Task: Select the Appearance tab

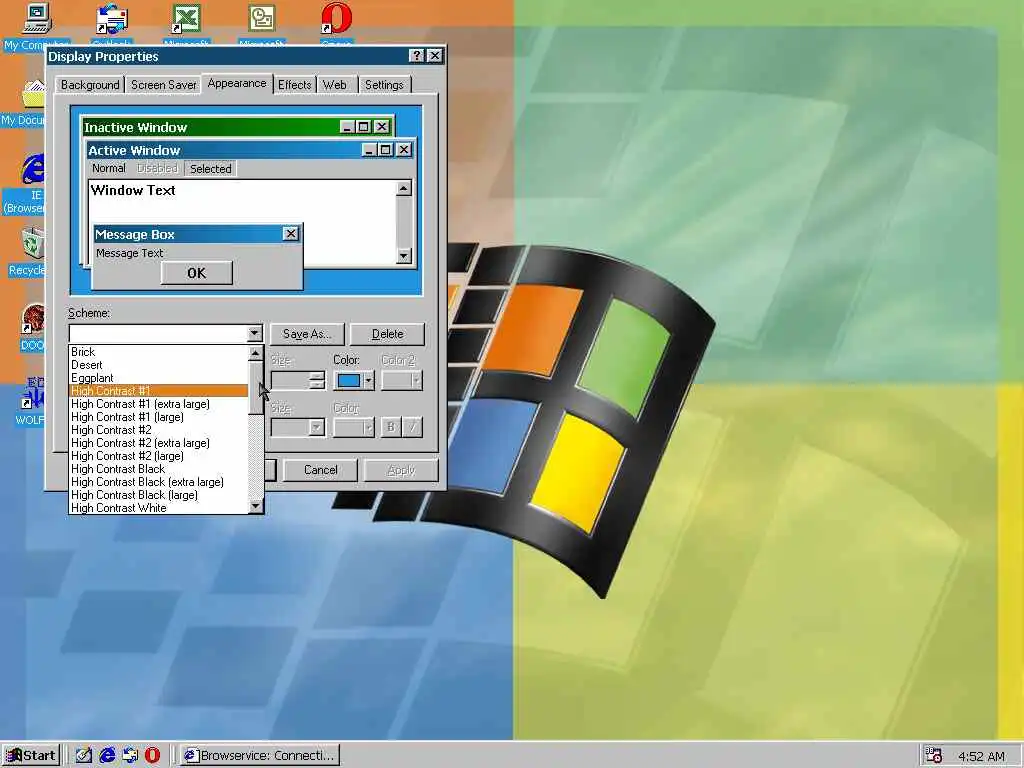Action: [x=237, y=84]
